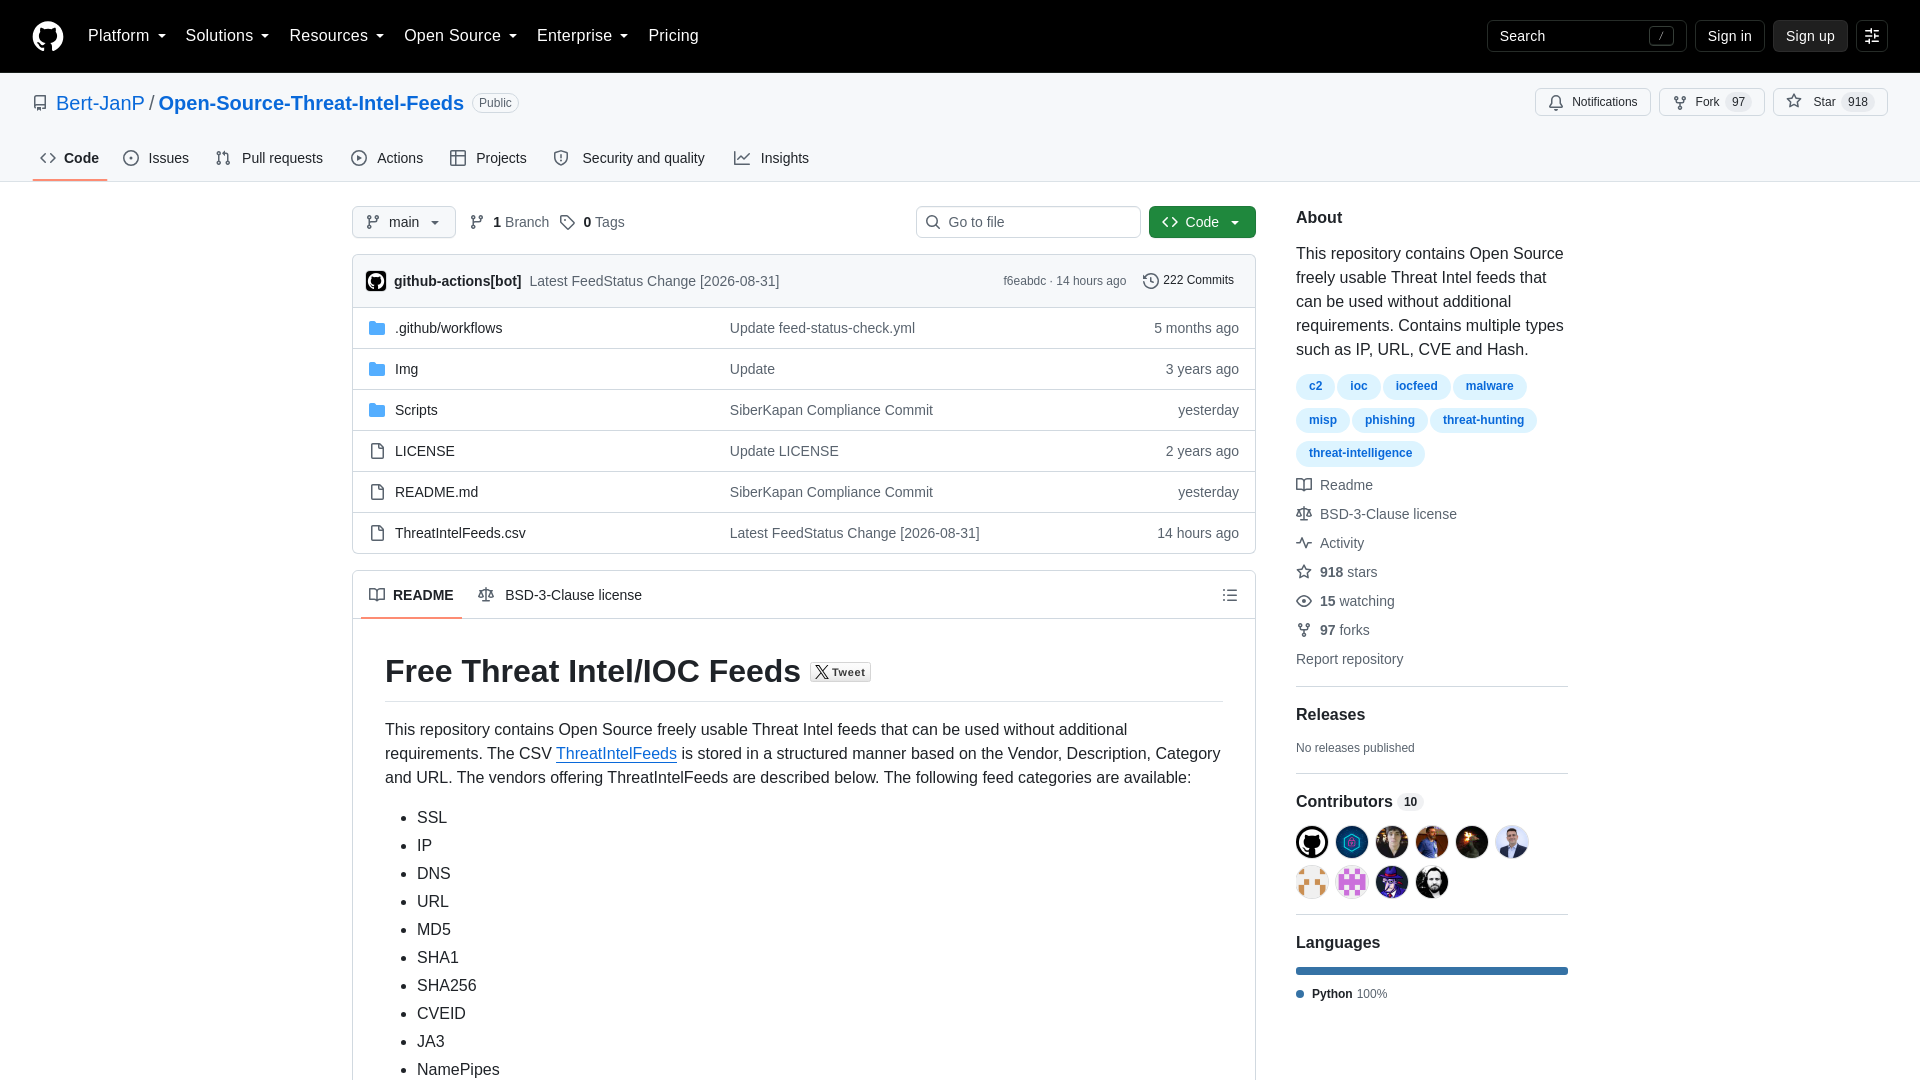Image resolution: width=1920 pixels, height=1080 pixels.
Task: Expand the Resources menu
Action: pyautogui.click(x=337, y=36)
